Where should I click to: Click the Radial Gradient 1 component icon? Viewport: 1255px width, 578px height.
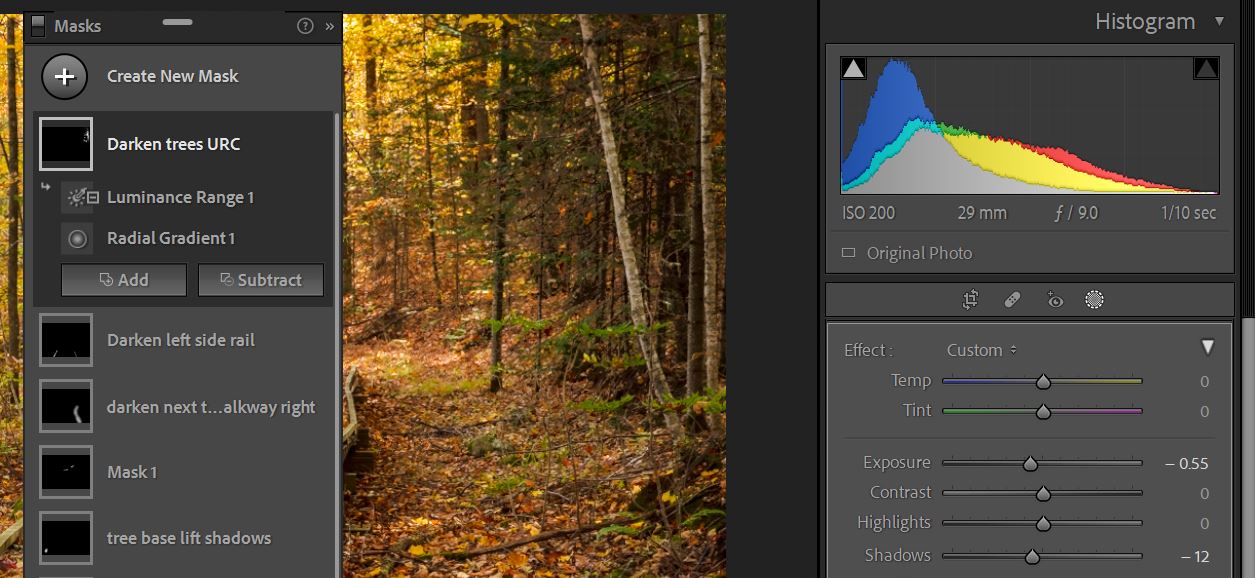77,238
